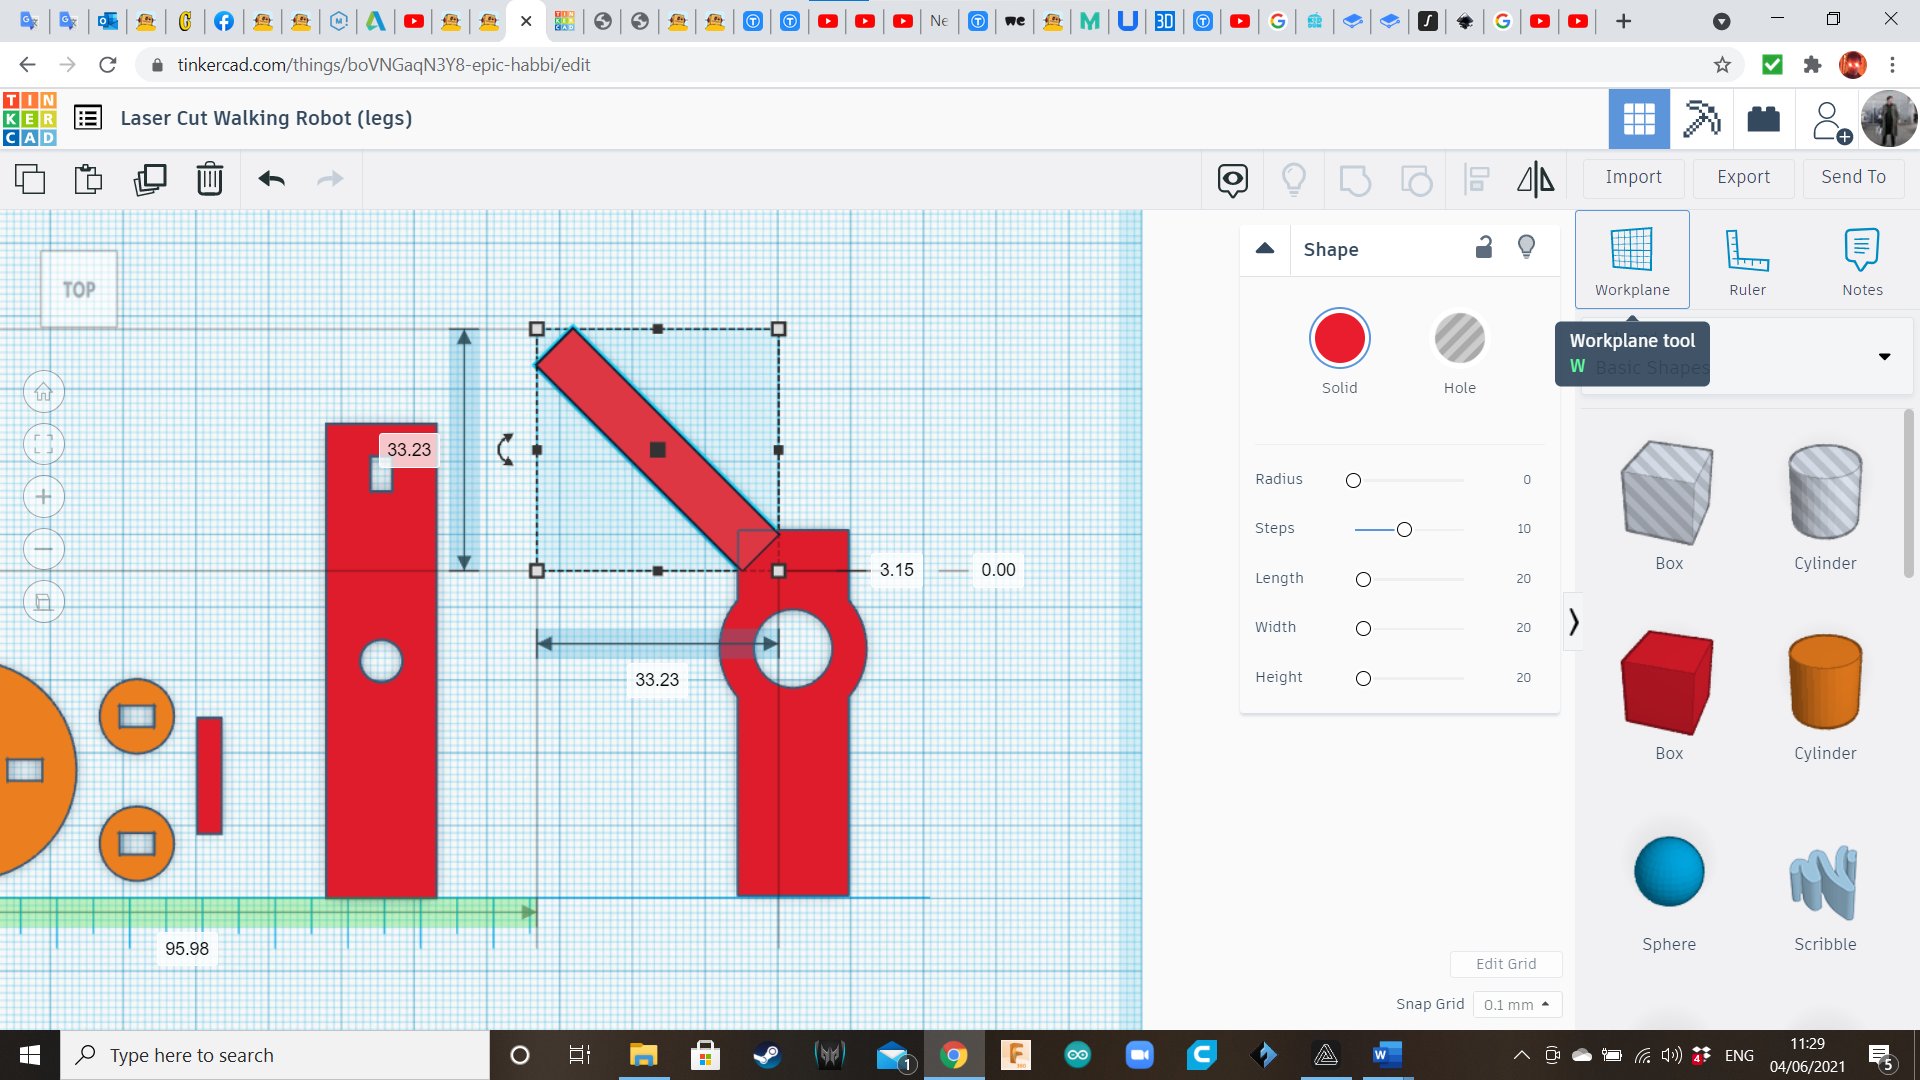Open Microsoft Word from taskbar
Image resolution: width=1920 pixels, height=1080 pixels.
pos(1387,1055)
